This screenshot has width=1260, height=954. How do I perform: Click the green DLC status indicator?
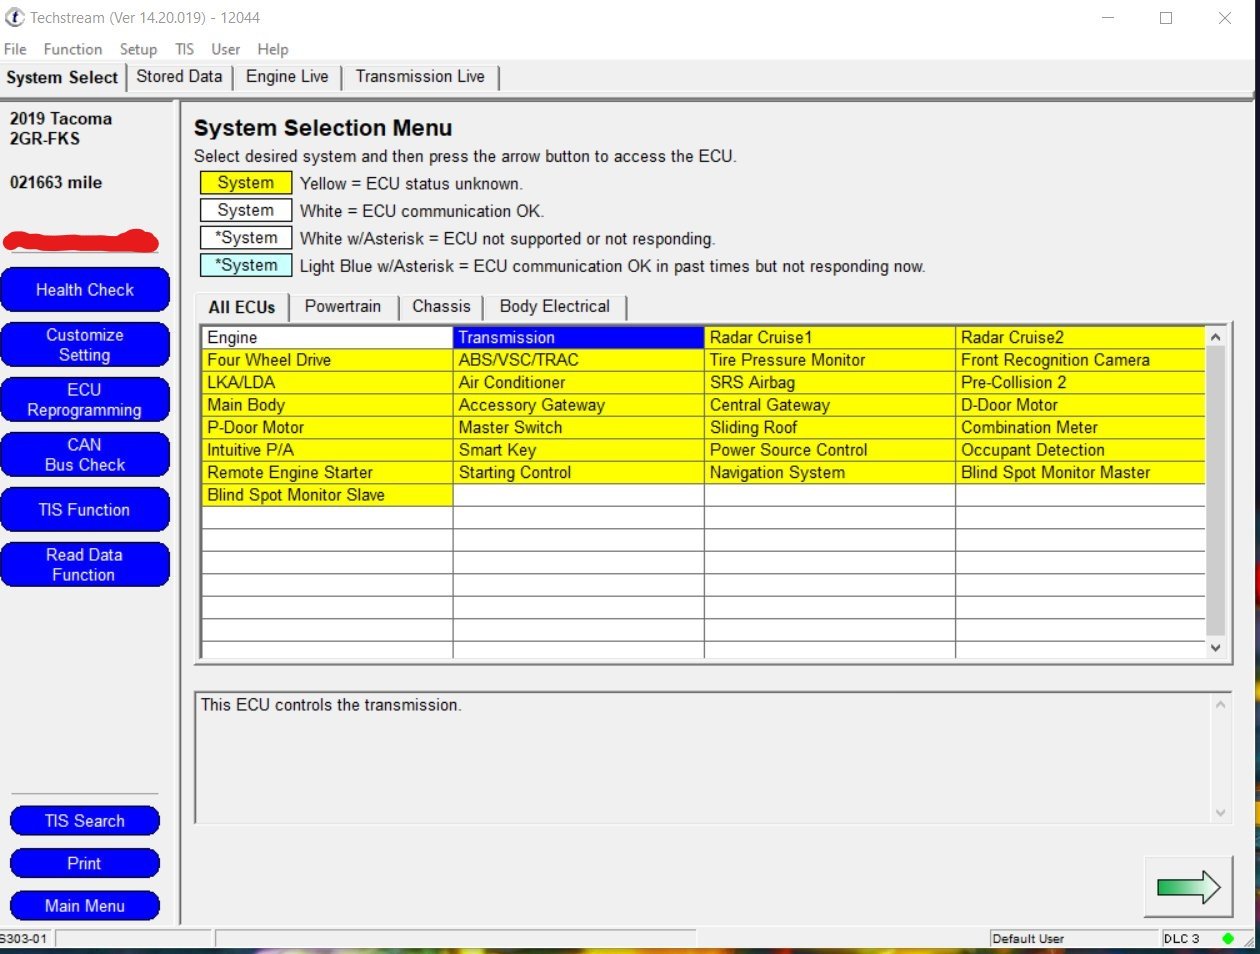(x=1228, y=938)
